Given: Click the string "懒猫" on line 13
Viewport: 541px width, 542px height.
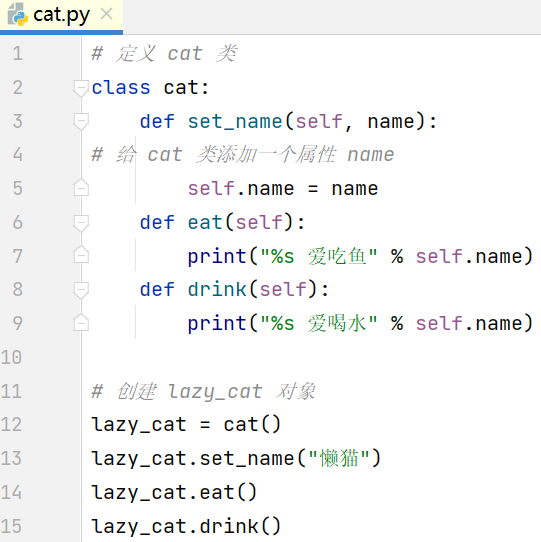Looking at the screenshot, I should (339, 458).
